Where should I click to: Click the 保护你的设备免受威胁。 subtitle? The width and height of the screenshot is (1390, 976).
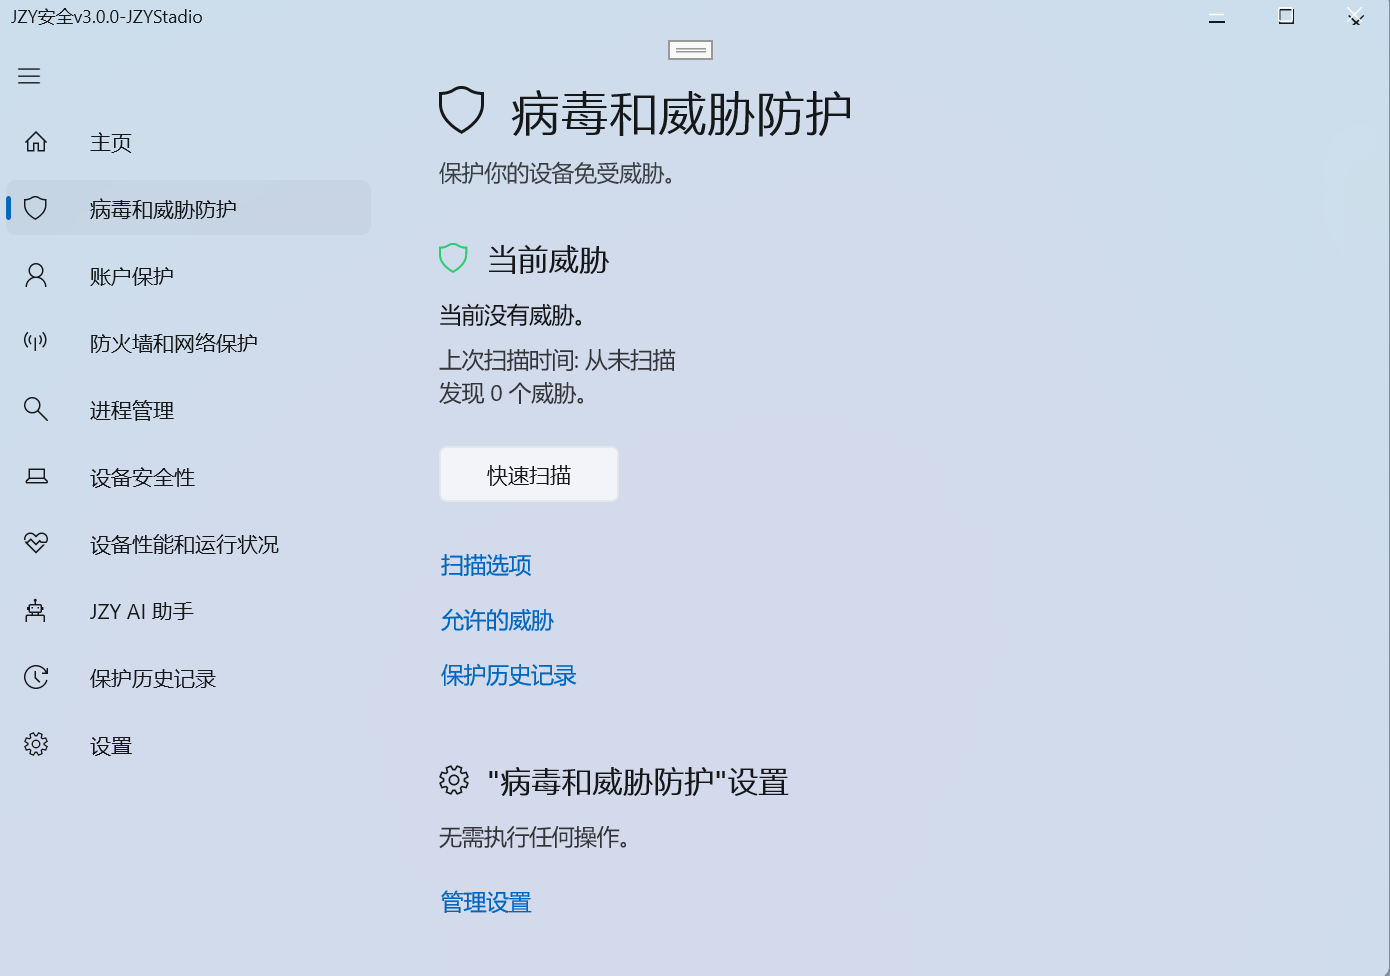click(556, 173)
